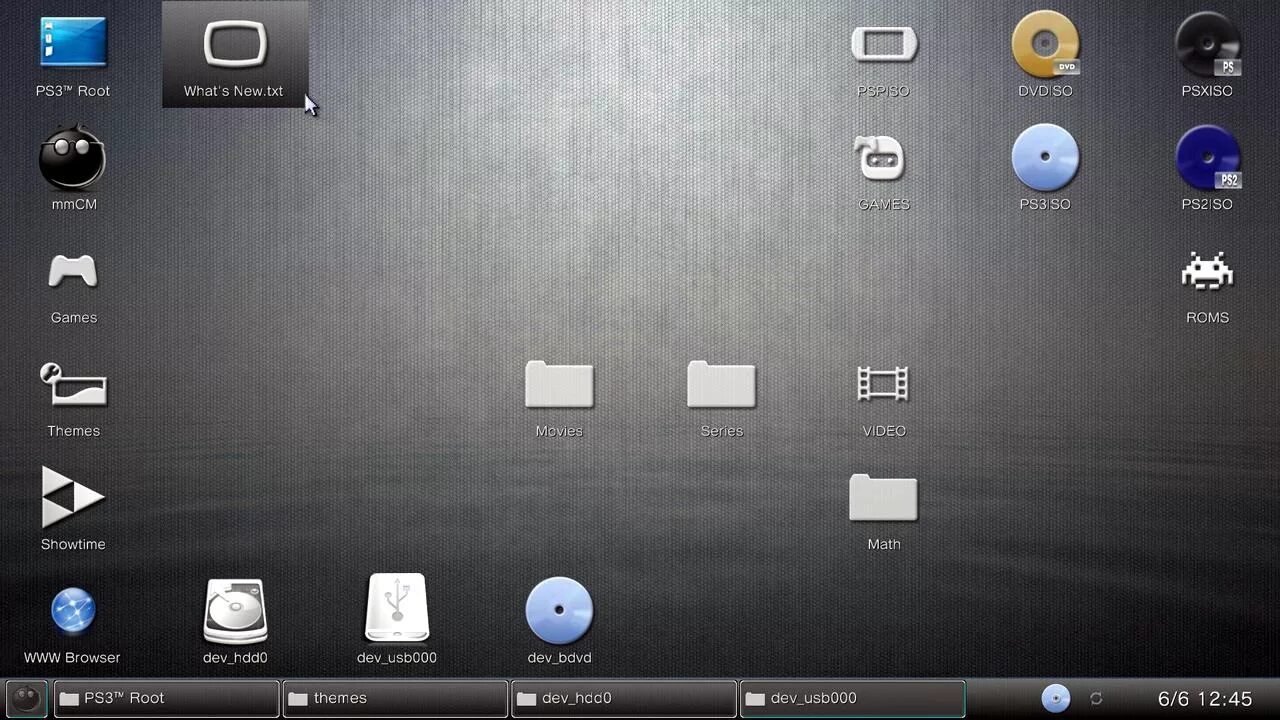The image size is (1280, 720).
Task: Open the VIDEO filmstrip icon
Action: (883, 384)
